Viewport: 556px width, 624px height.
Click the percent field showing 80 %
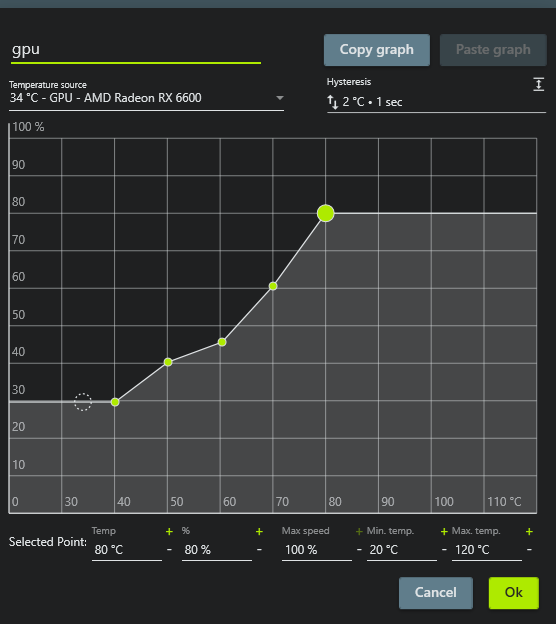click(217, 550)
